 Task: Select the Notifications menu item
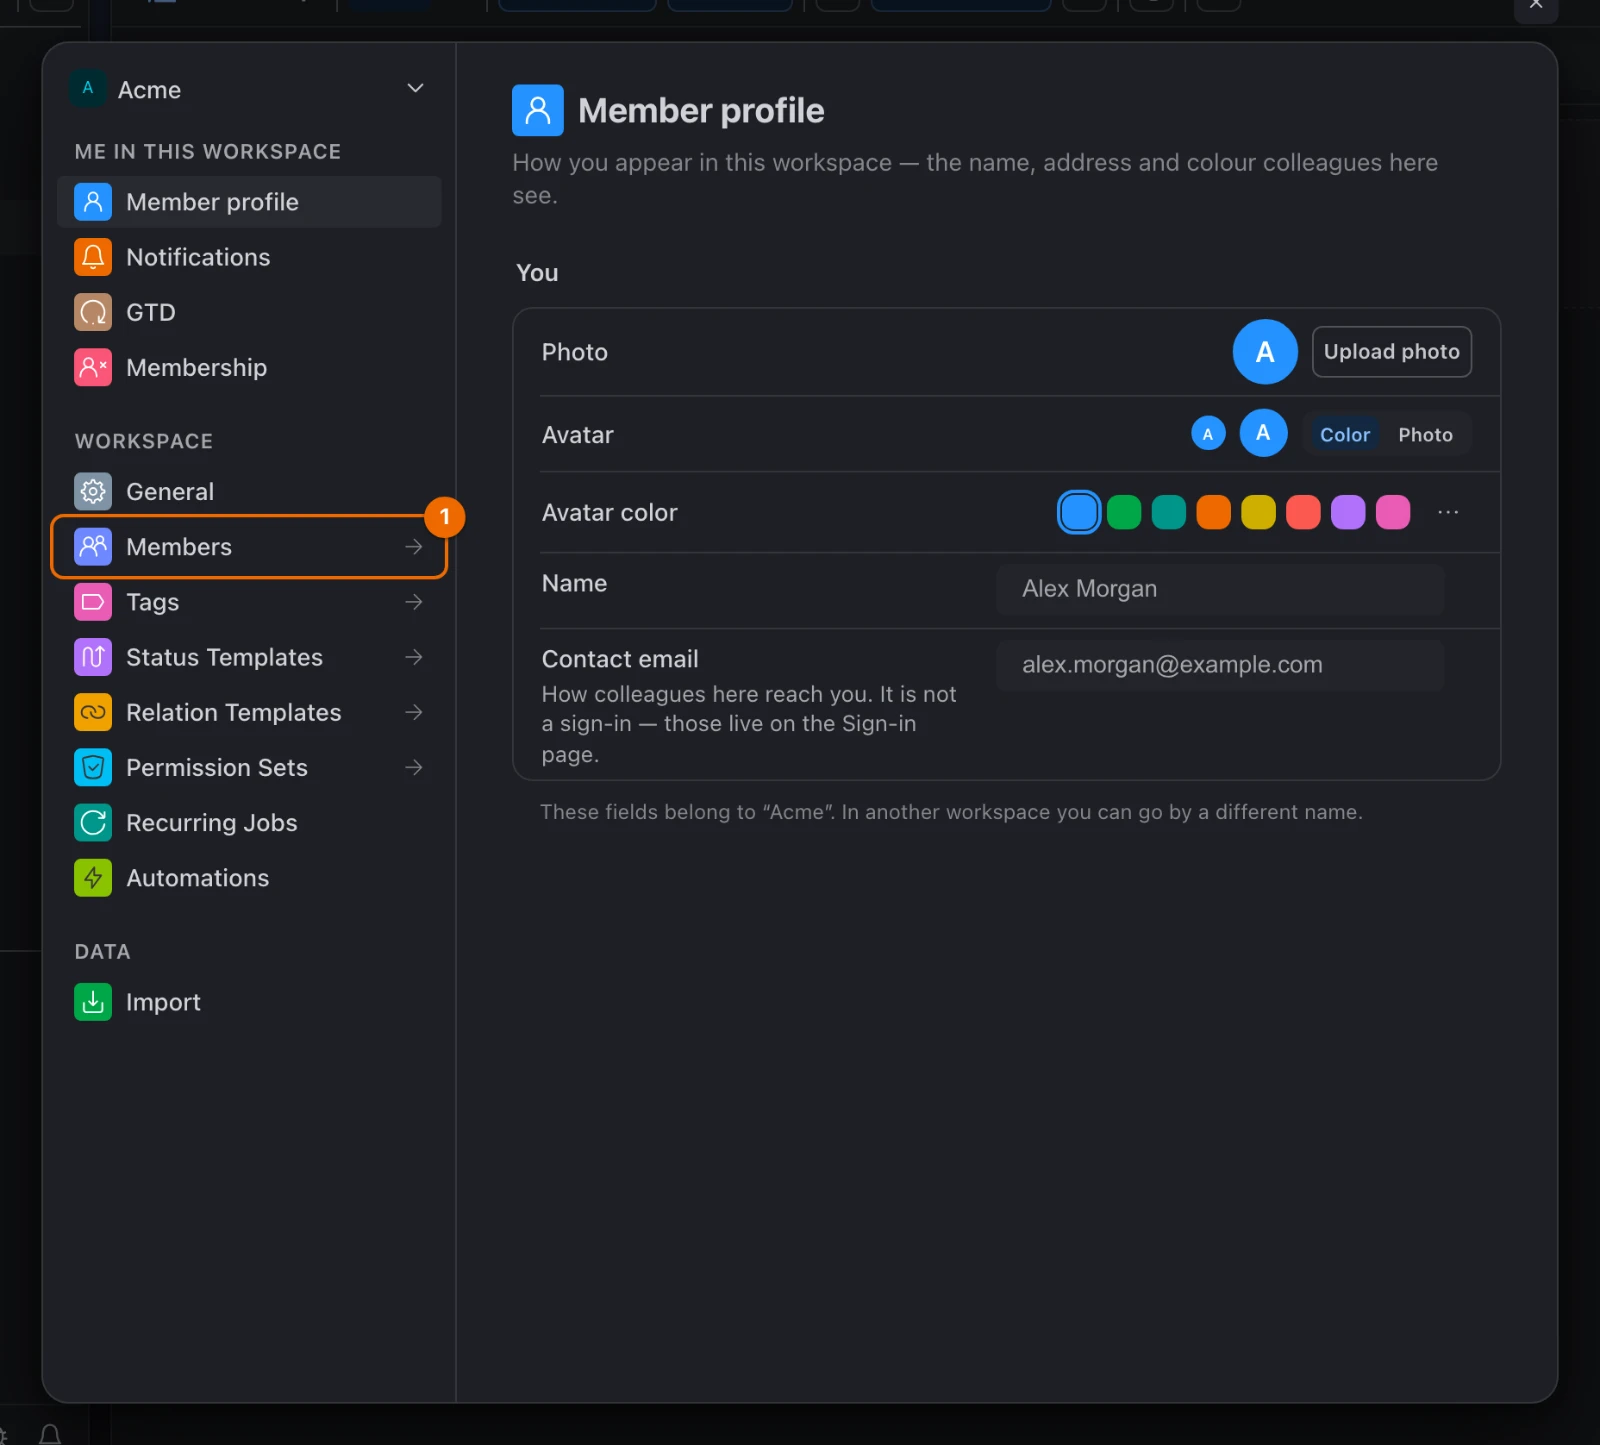[249, 257]
